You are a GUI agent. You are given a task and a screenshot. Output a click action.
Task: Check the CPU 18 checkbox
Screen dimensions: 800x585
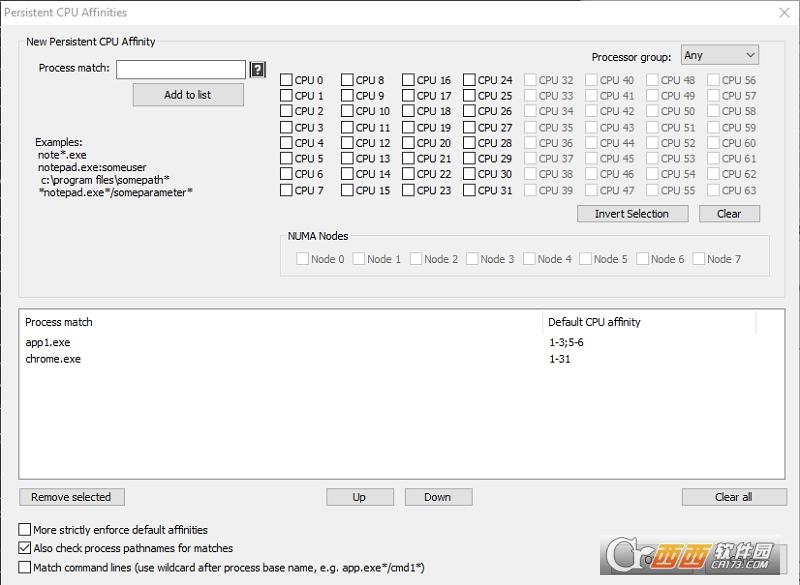[408, 111]
